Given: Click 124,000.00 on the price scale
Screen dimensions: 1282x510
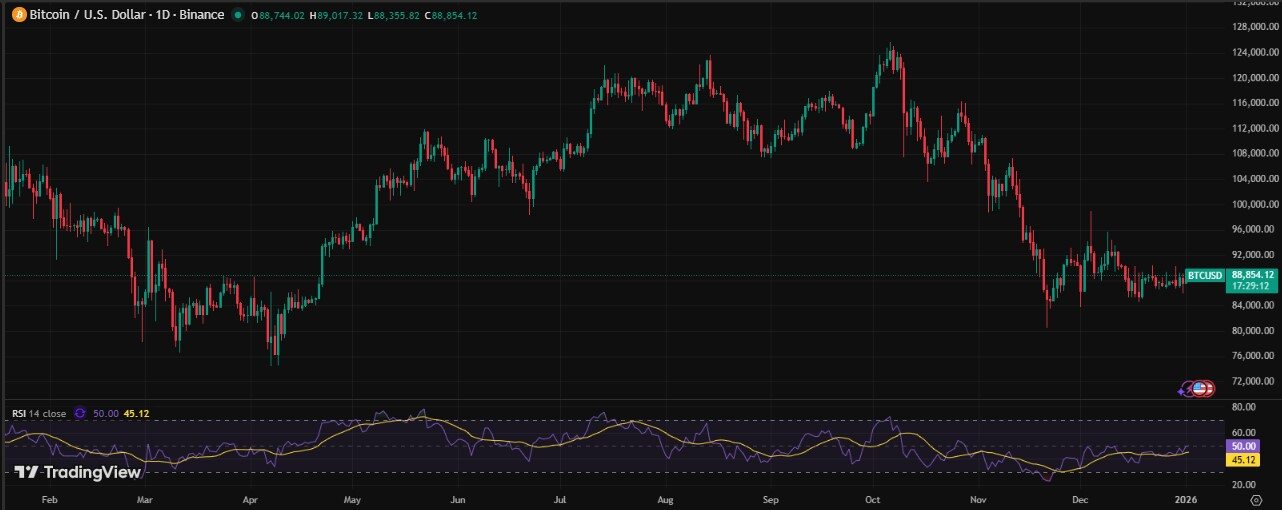Looking at the screenshot, I should click(x=1254, y=52).
